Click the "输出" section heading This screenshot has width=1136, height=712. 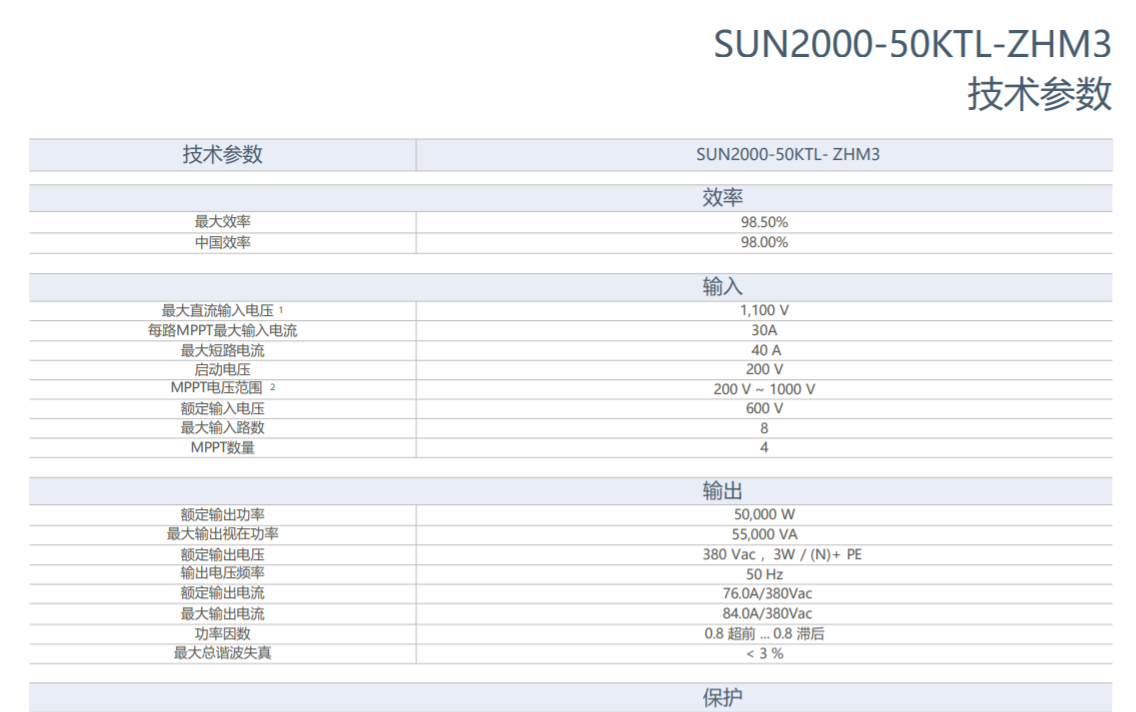click(722, 491)
